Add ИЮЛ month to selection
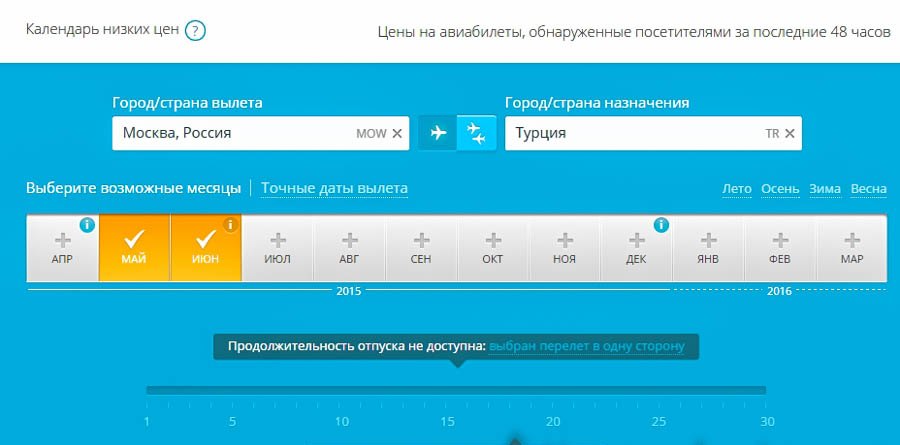900x445 pixels. (278, 248)
